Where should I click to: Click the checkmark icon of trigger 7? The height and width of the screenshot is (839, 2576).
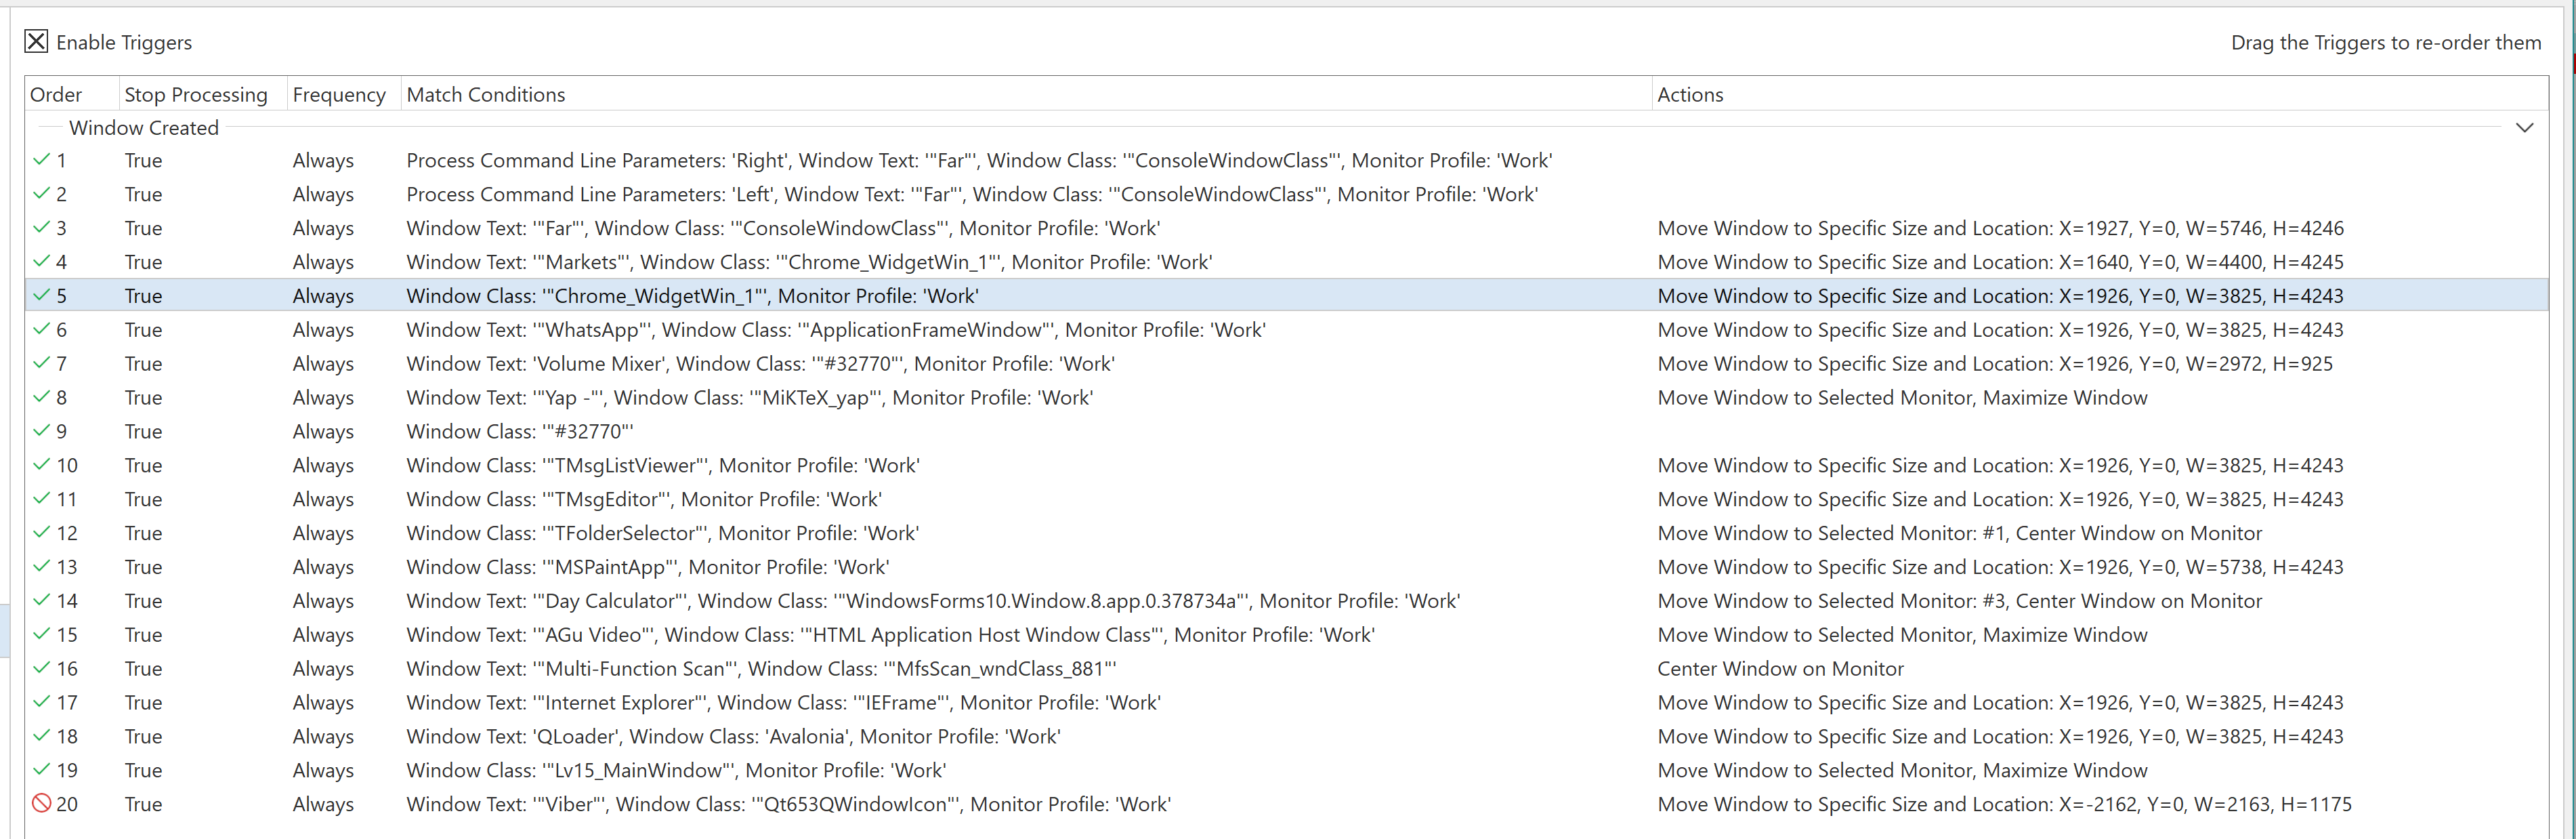[41, 364]
